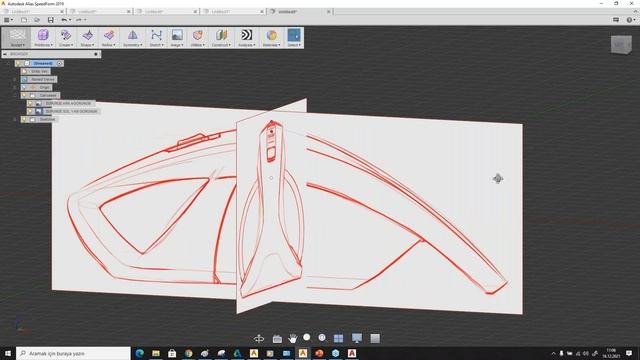Select the Zoom magnifier tool
This screenshot has width=640, height=360.
coord(307,337)
